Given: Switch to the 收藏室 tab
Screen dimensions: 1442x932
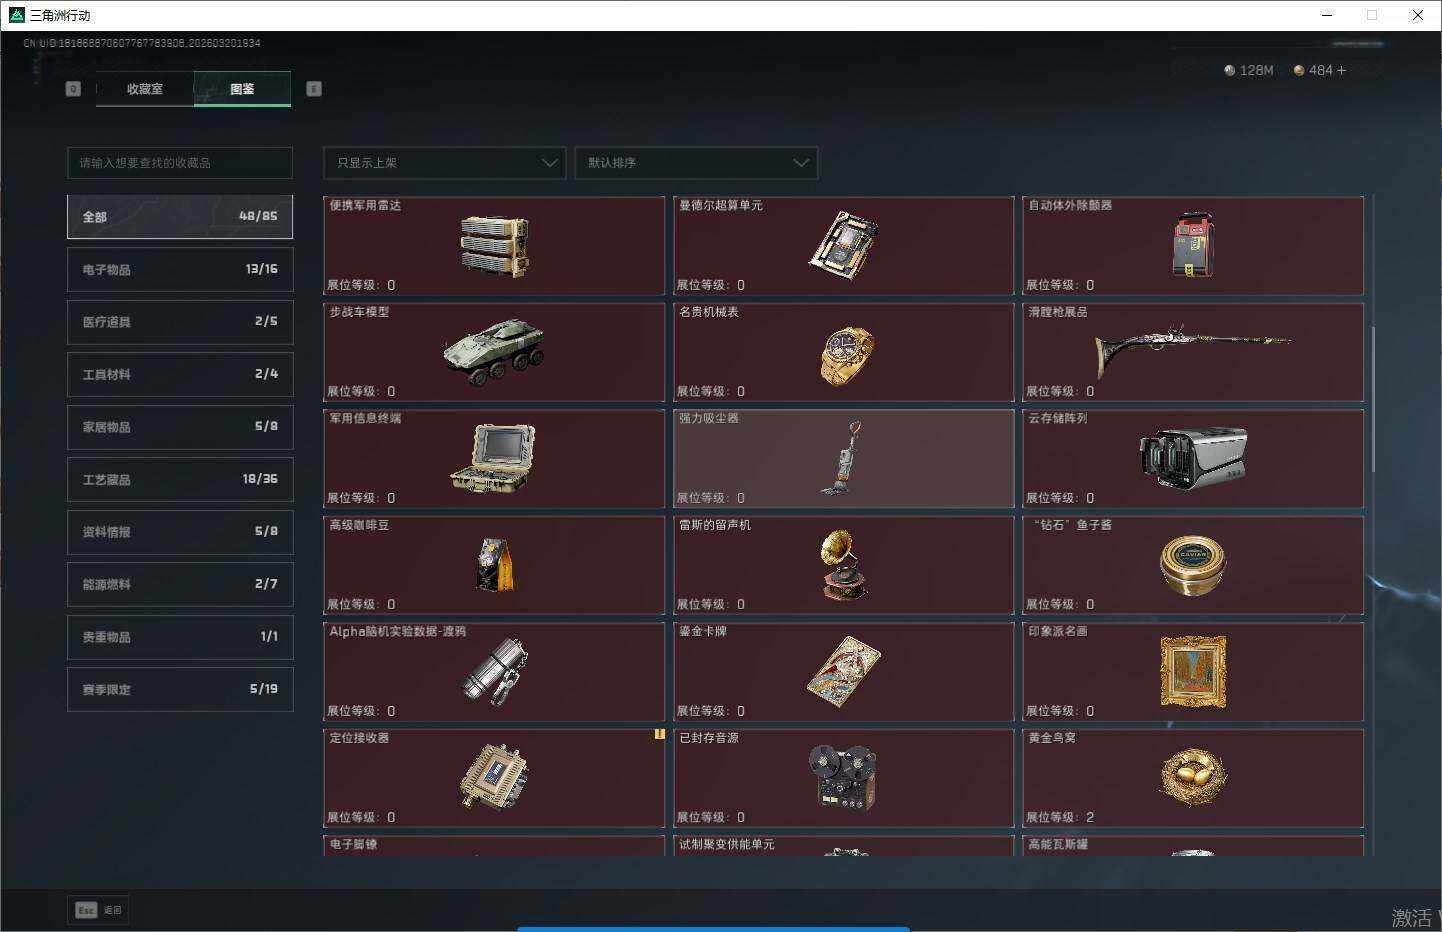Looking at the screenshot, I should [x=145, y=89].
